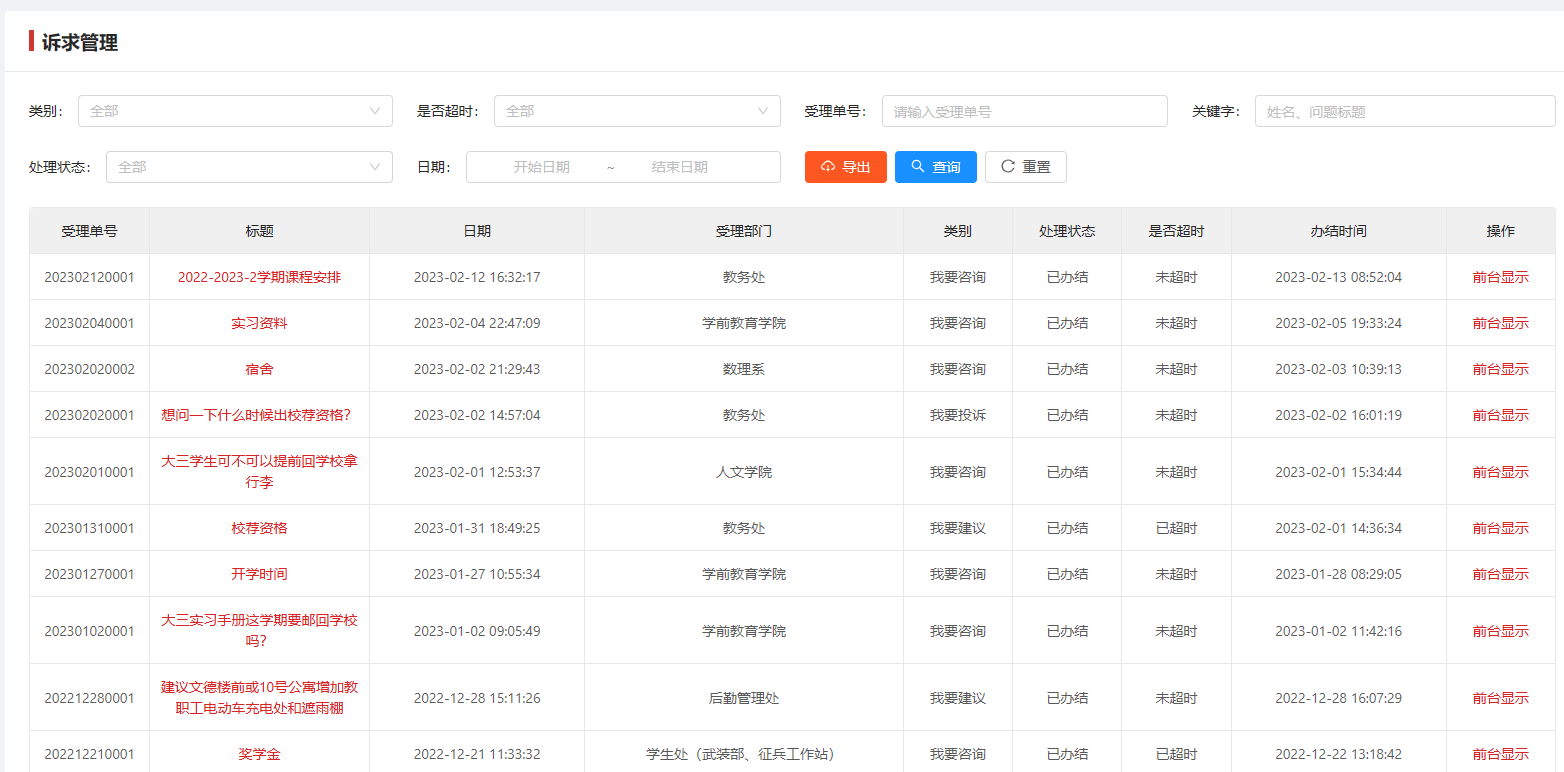
Task: Click the 人文学院 department cell
Action: (x=744, y=472)
